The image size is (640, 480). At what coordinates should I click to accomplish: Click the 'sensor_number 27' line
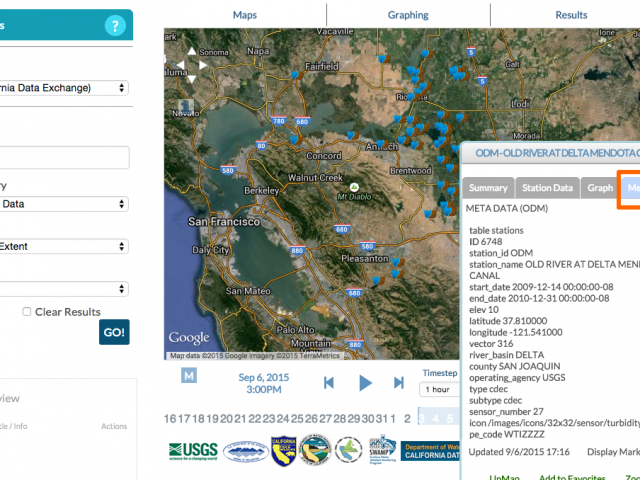[x=506, y=411]
